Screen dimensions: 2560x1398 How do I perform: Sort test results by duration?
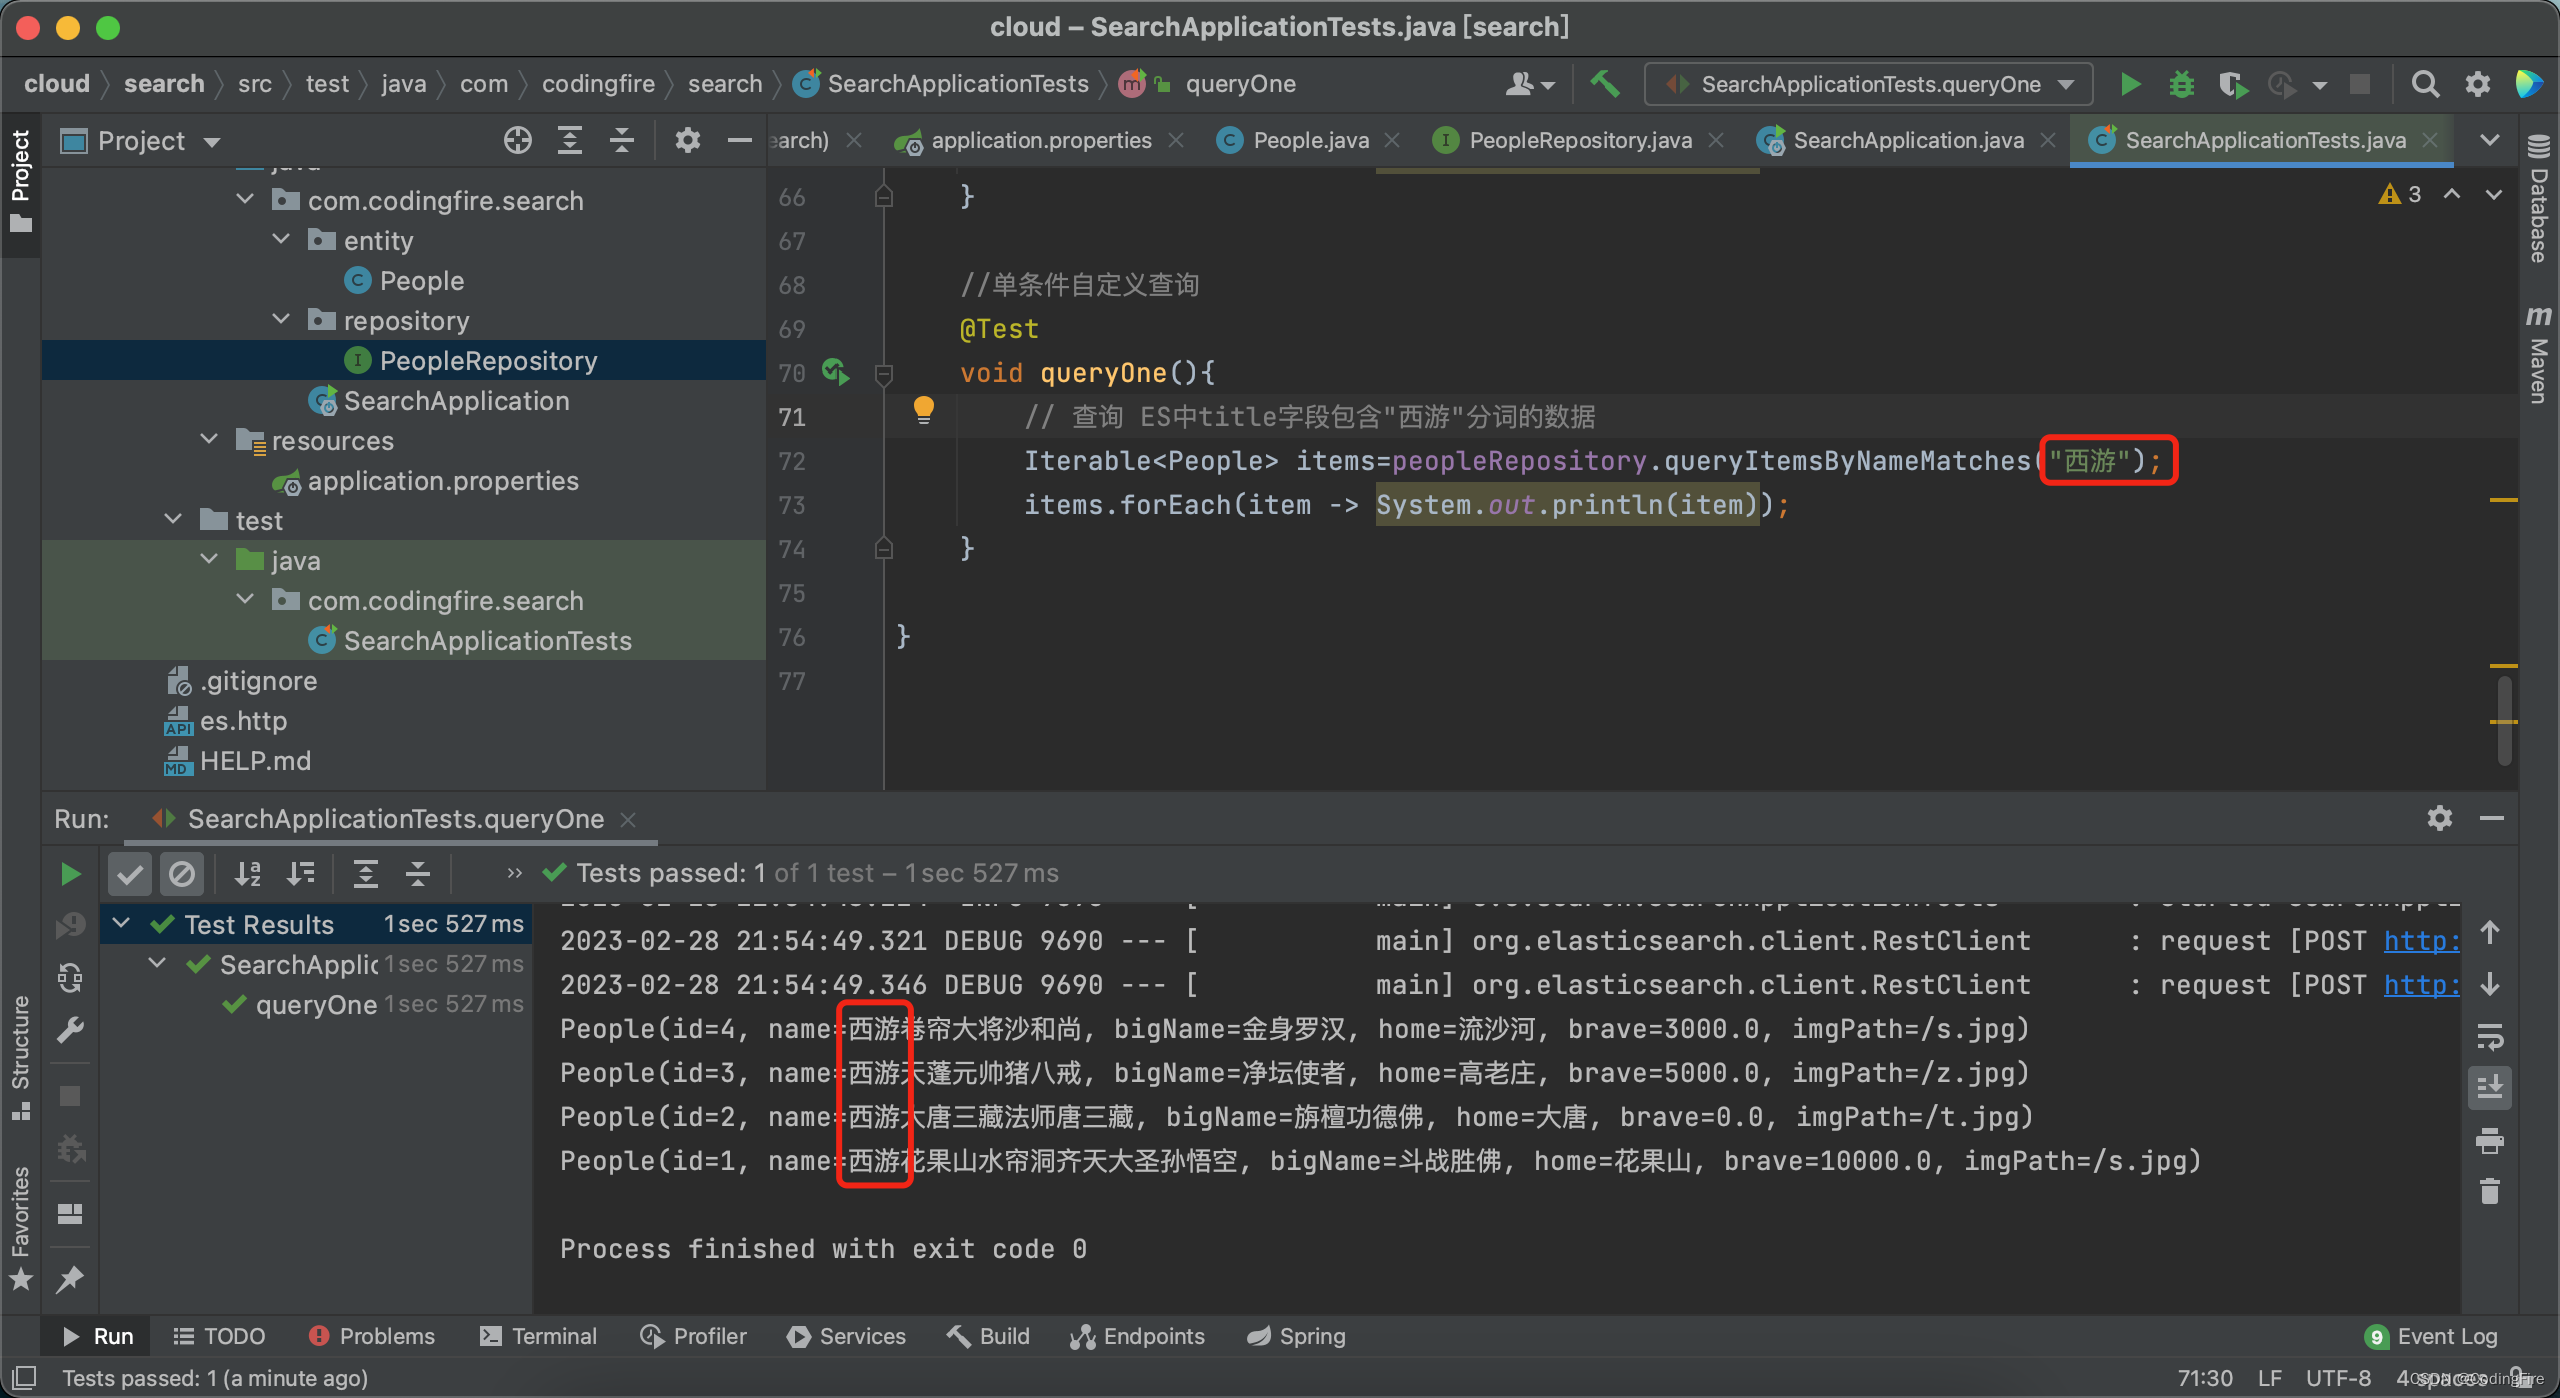[300, 874]
